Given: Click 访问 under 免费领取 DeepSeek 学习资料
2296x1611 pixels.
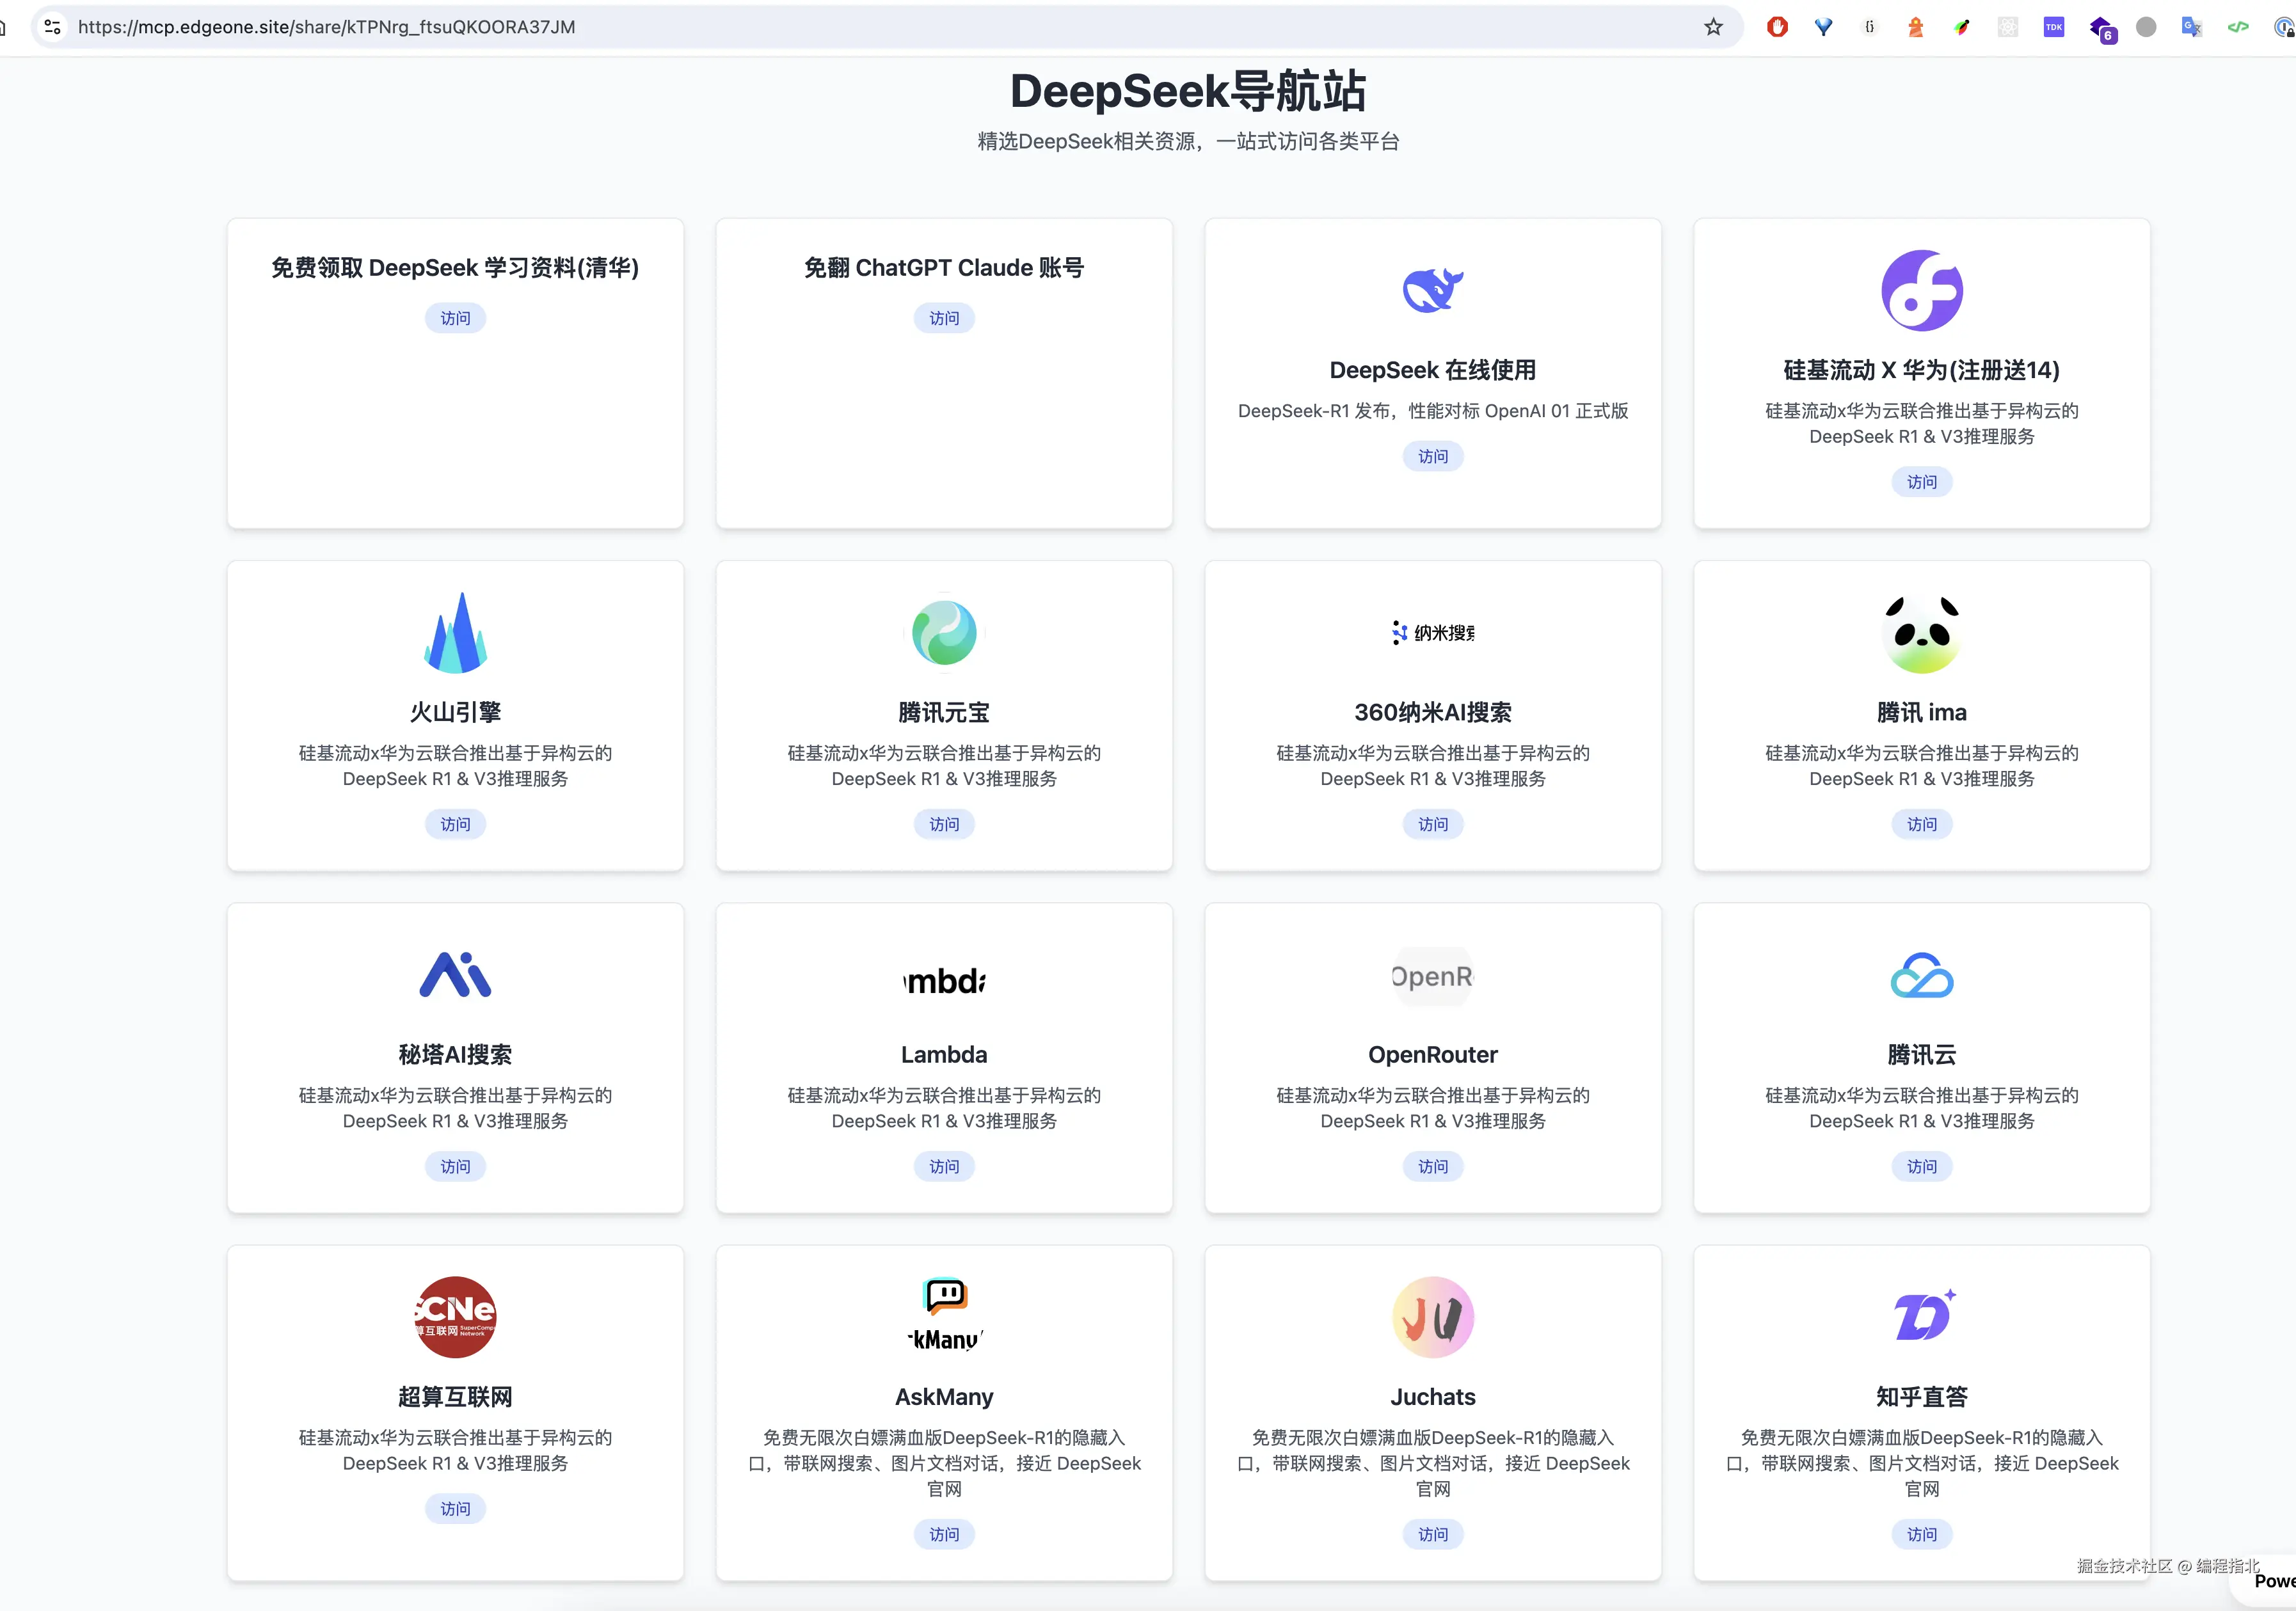Looking at the screenshot, I should (455, 318).
